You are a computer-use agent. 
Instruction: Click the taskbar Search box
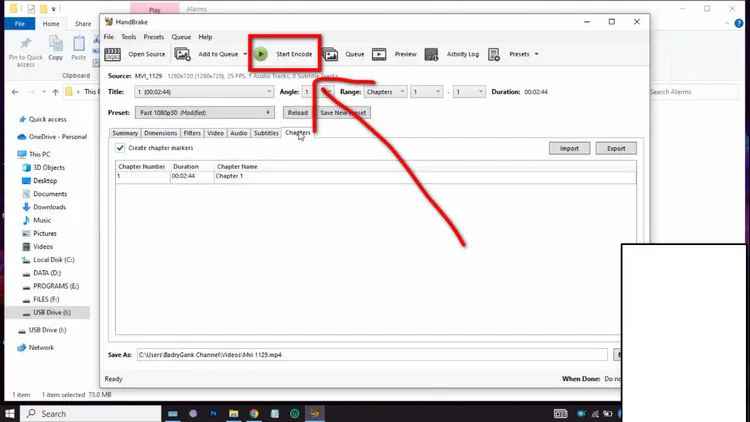(x=91, y=413)
